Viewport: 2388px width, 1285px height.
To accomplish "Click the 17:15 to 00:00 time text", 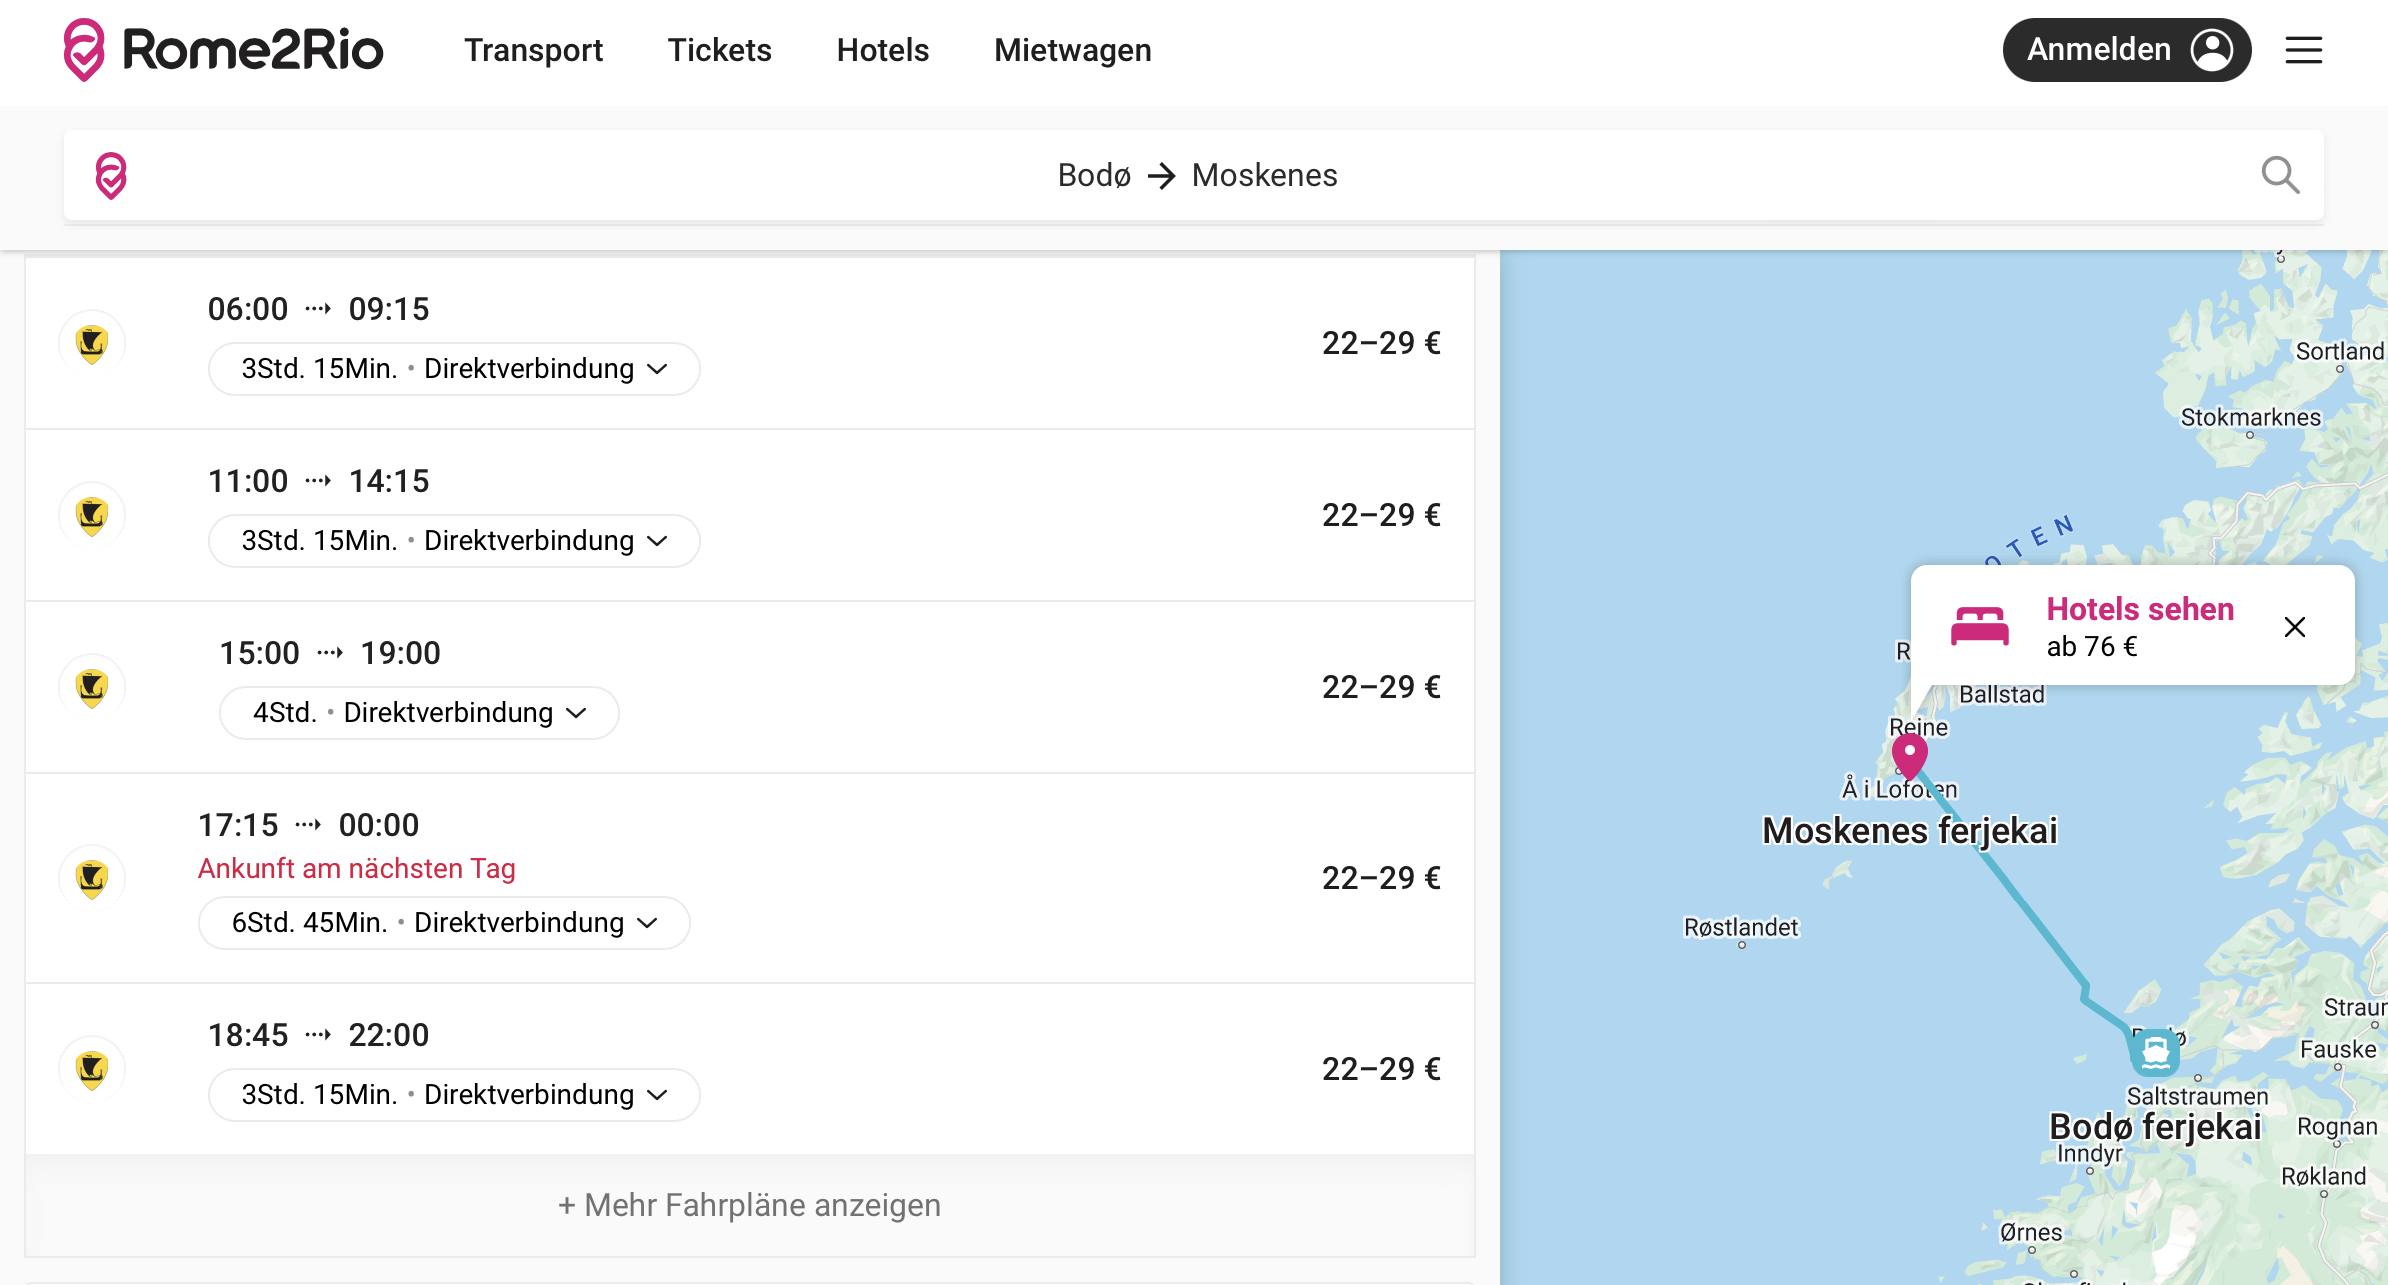I will click(x=308, y=825).
